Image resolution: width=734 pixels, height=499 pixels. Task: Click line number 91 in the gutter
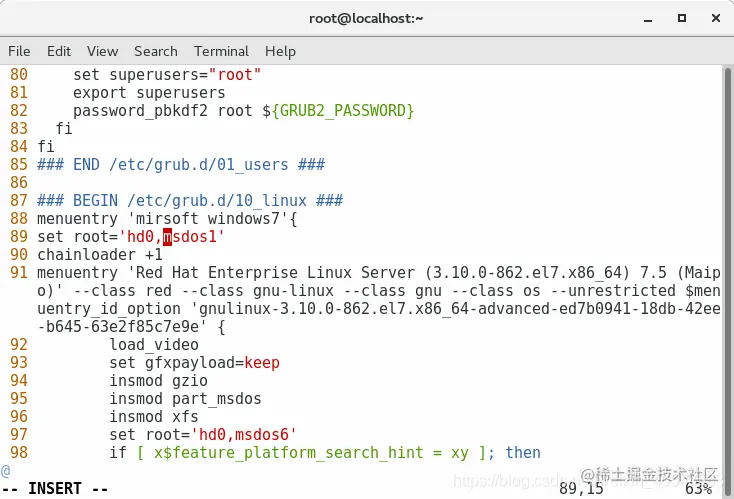click(x=19, y=272)
